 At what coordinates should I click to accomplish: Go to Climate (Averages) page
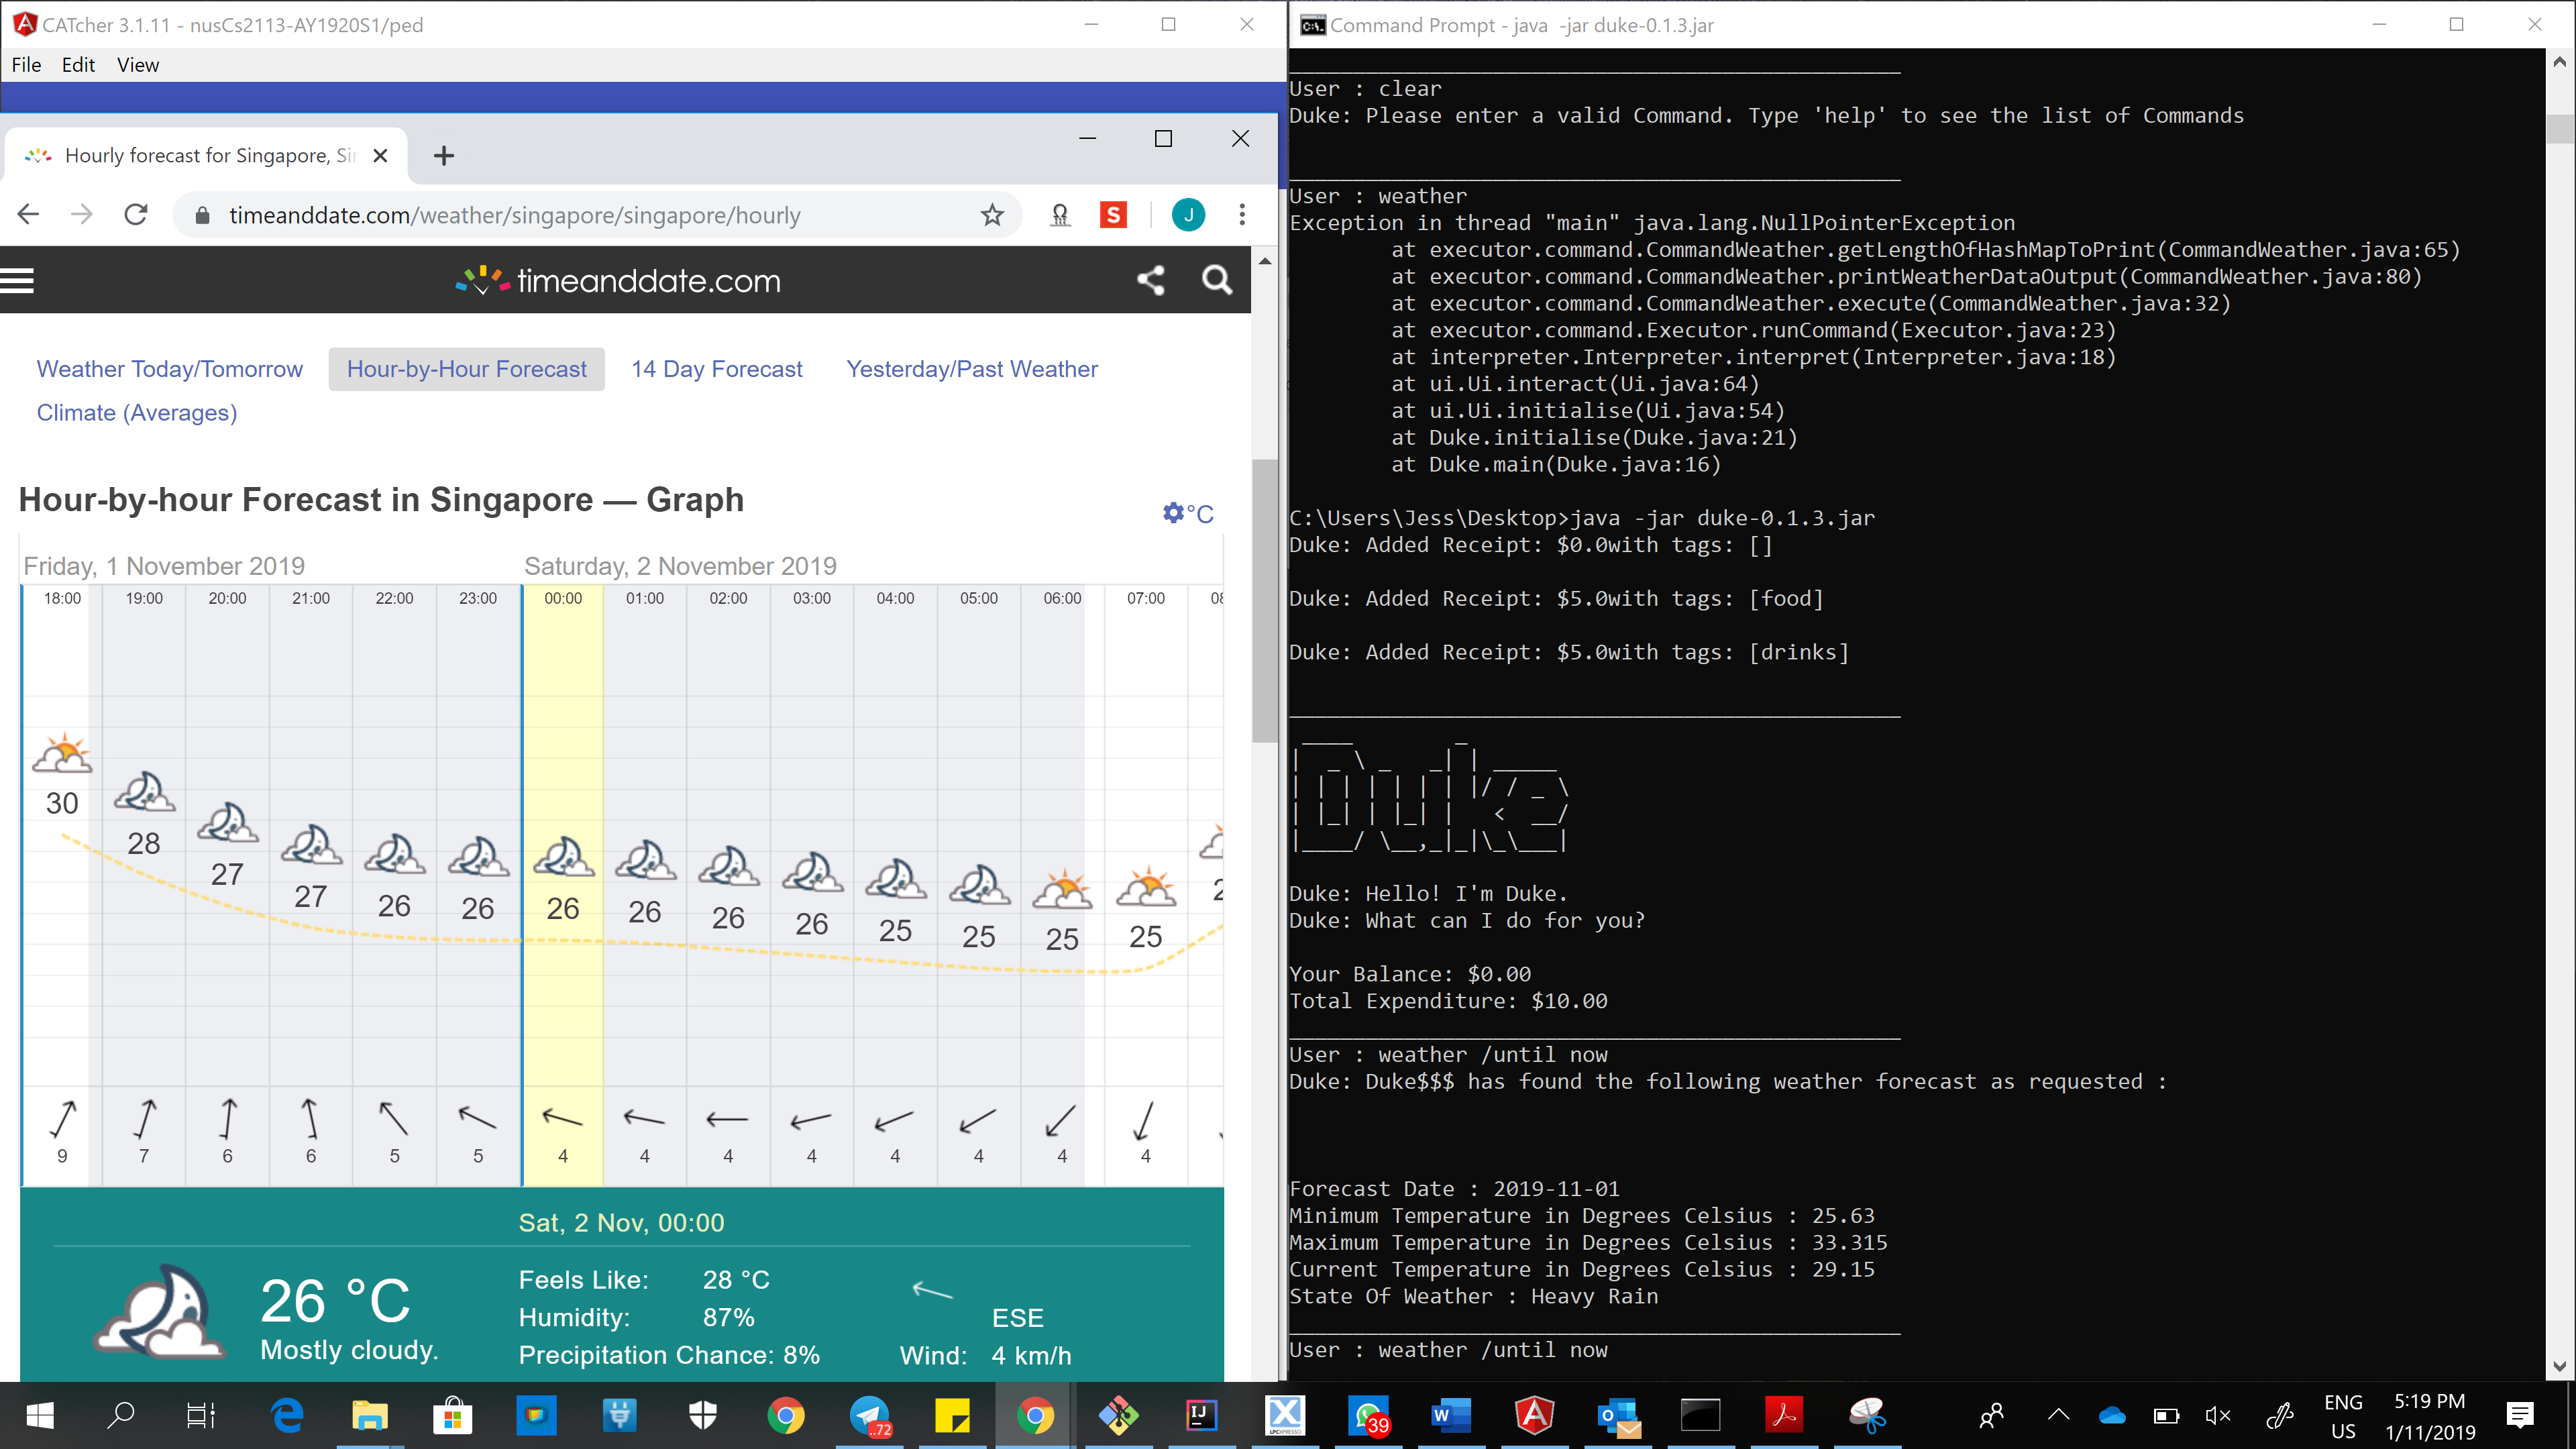137,413
